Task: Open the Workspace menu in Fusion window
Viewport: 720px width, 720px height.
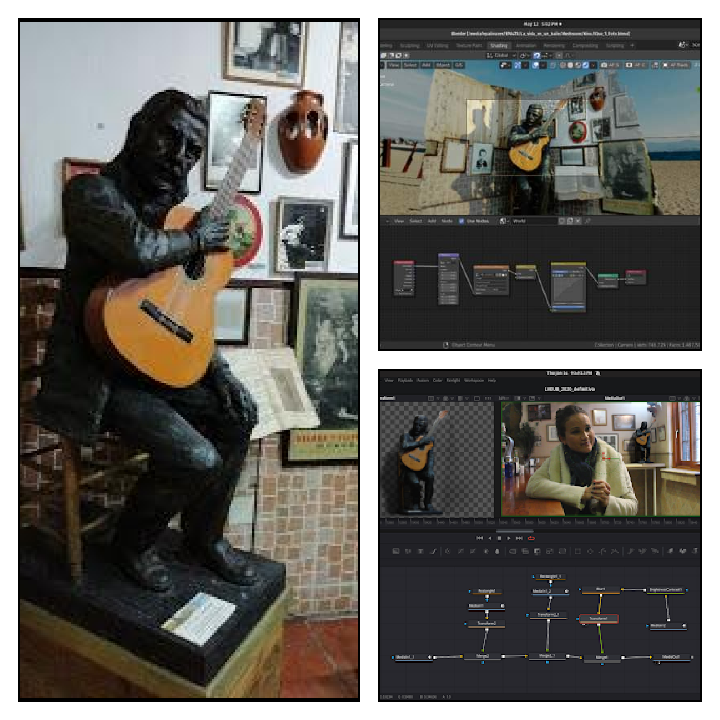Action: click(x=474, y=380)
